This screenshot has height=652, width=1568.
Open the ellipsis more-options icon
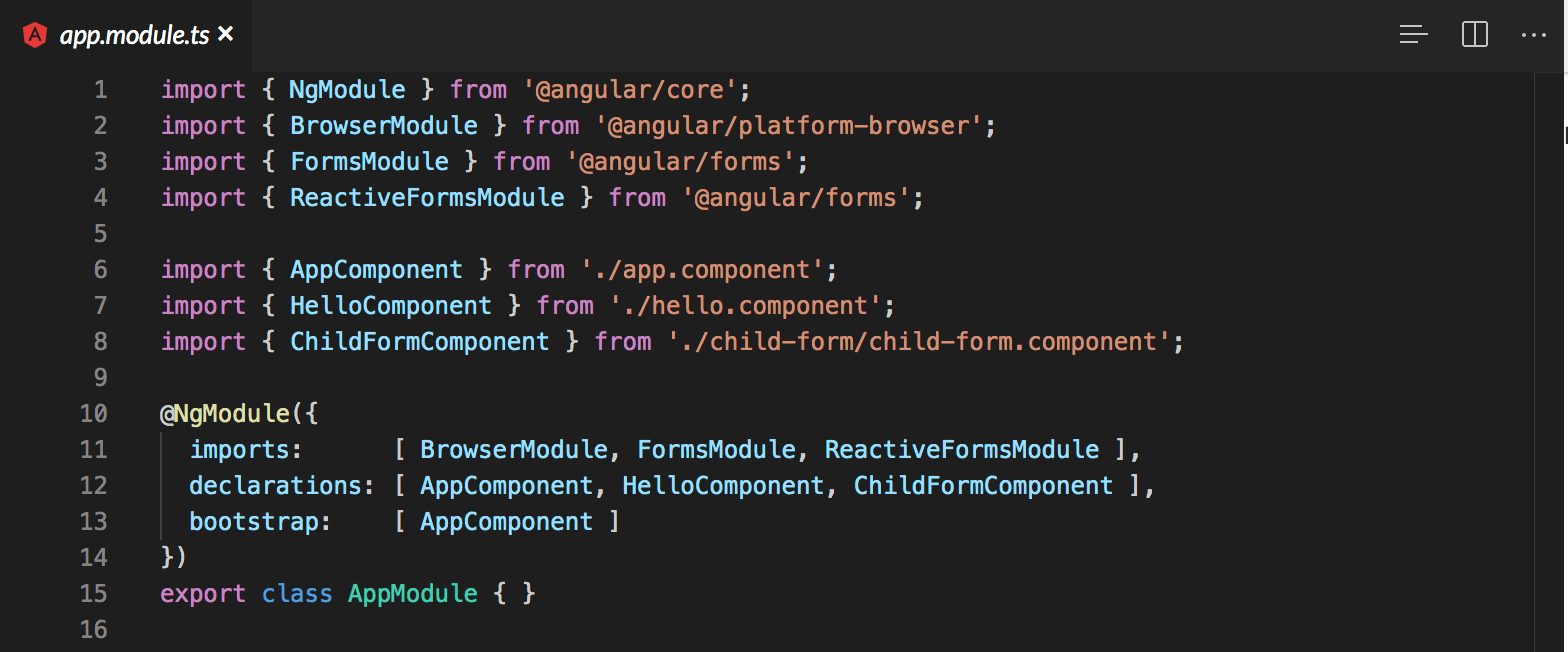point(1533,36)
